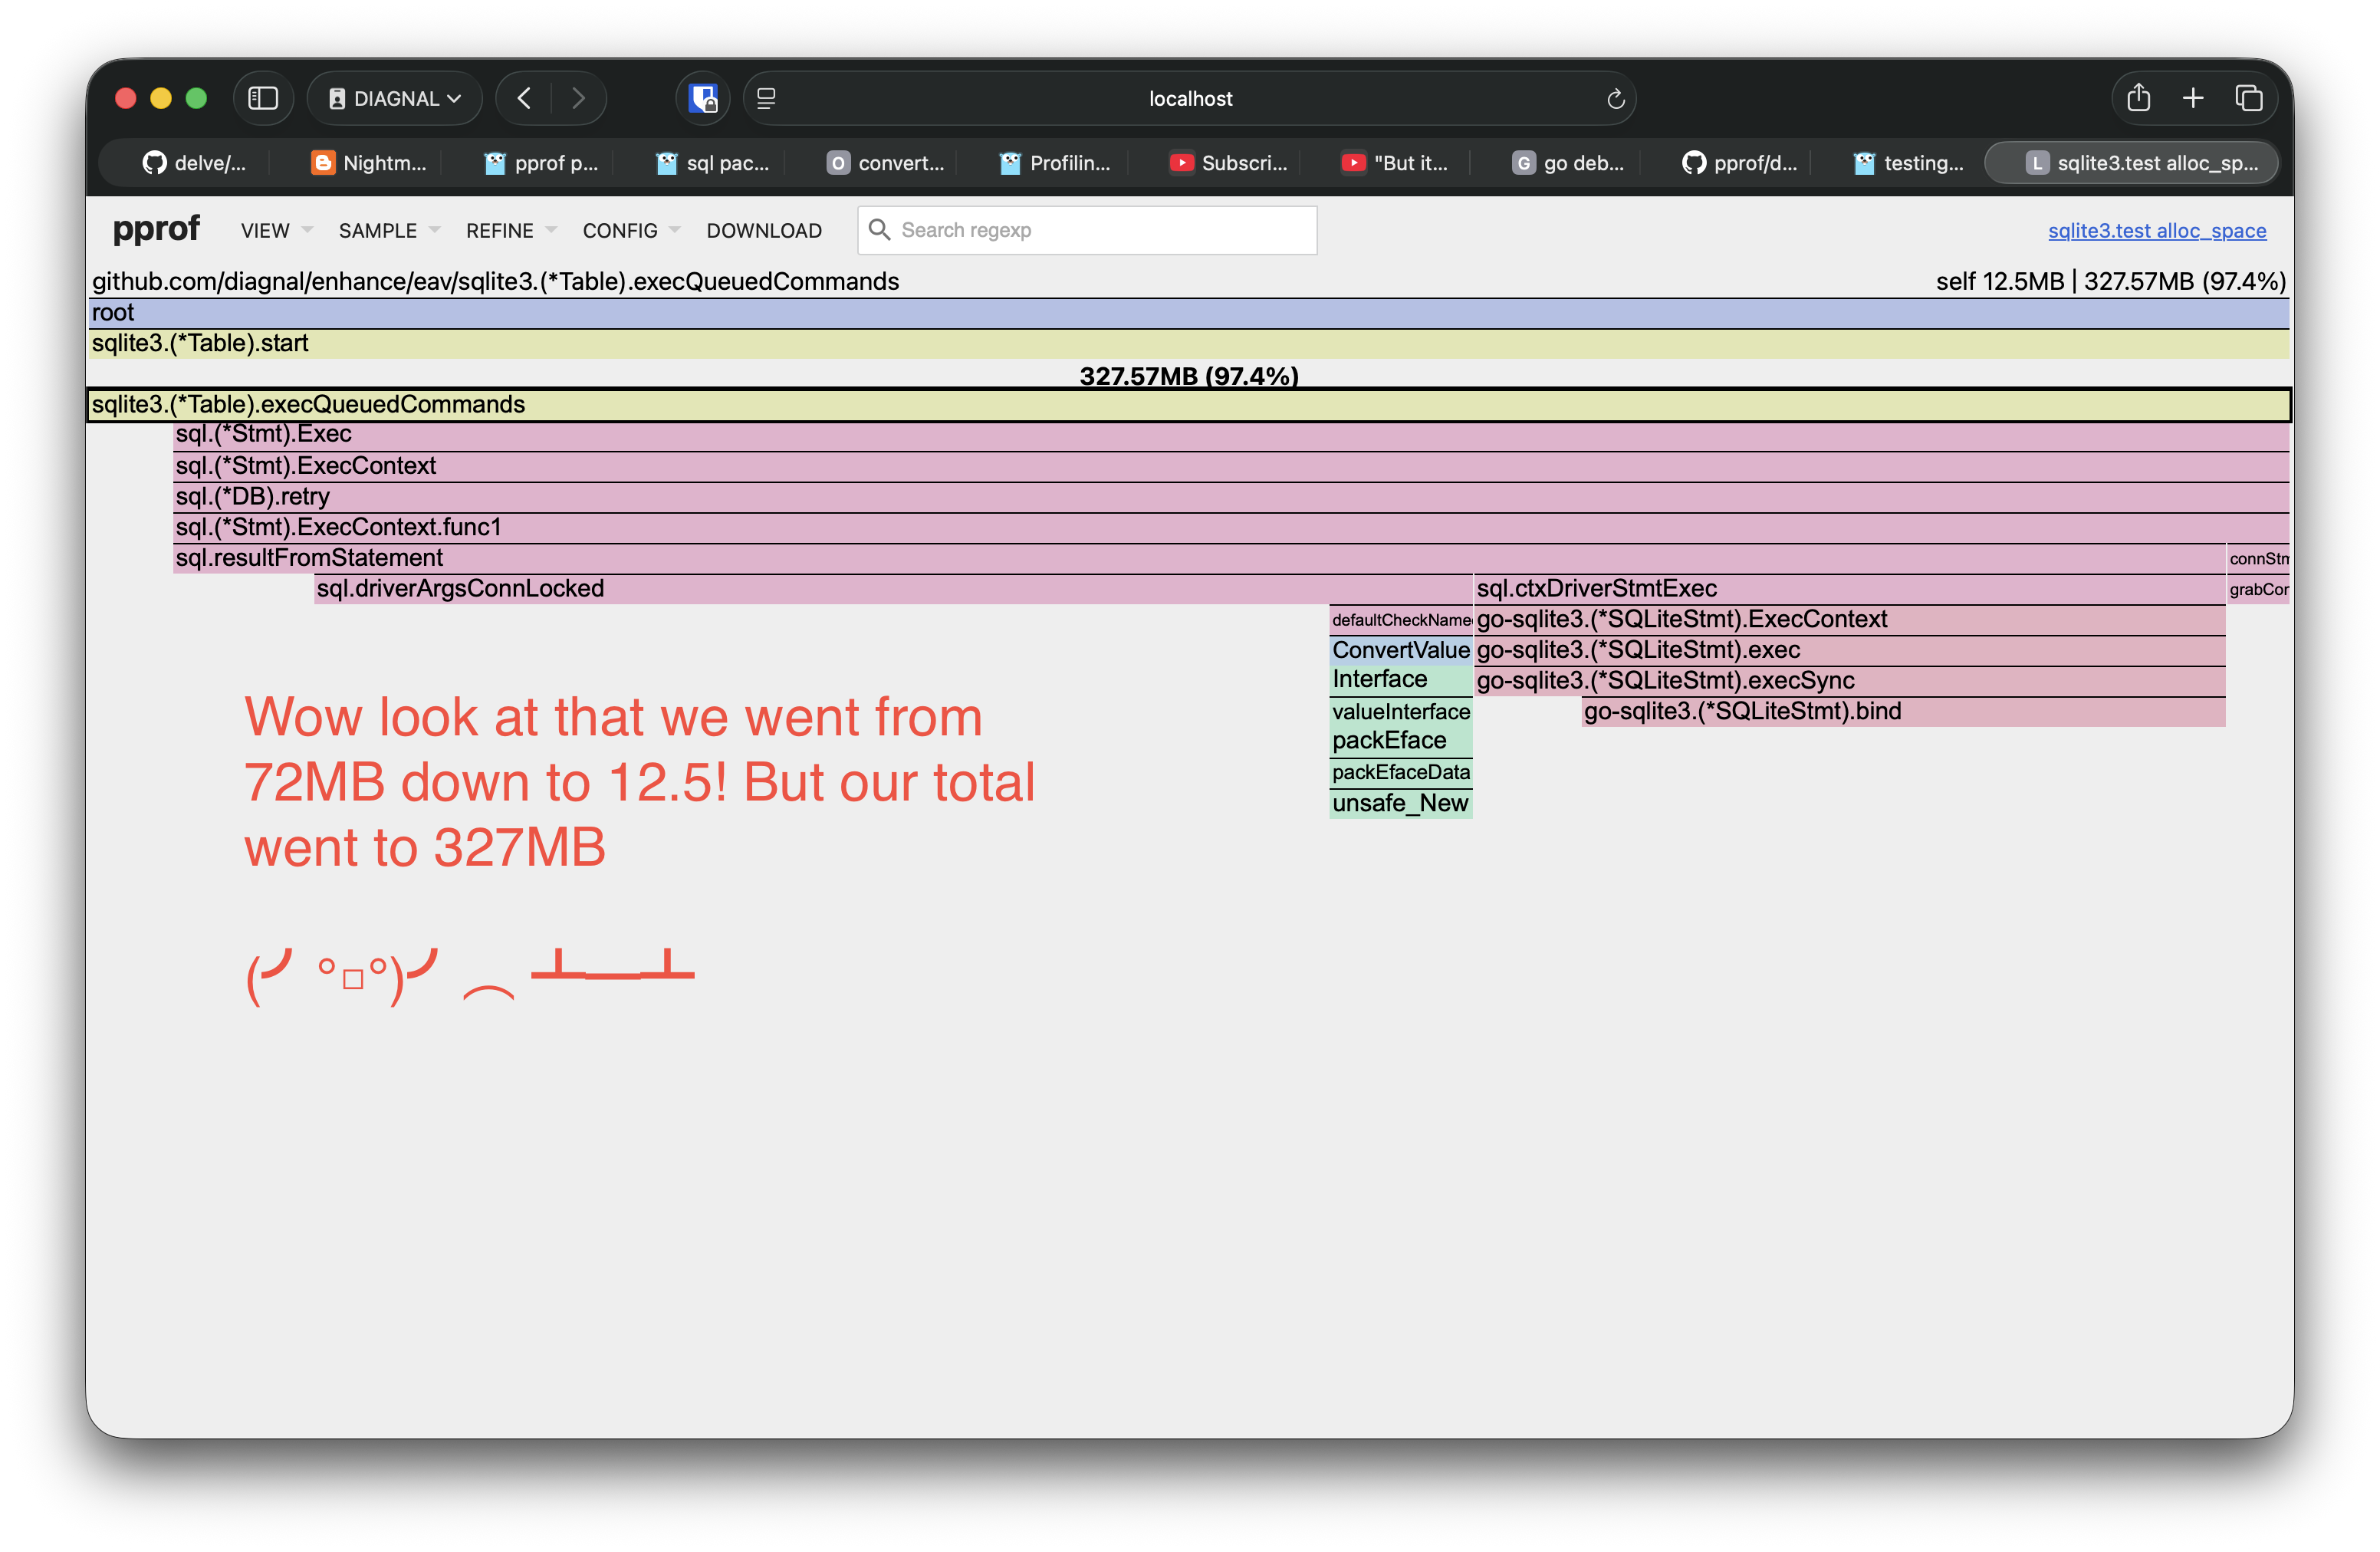Click the 327.57MB (97.4%) label
Screen dimensions: 2380x1552
(x=1189, y=376)
